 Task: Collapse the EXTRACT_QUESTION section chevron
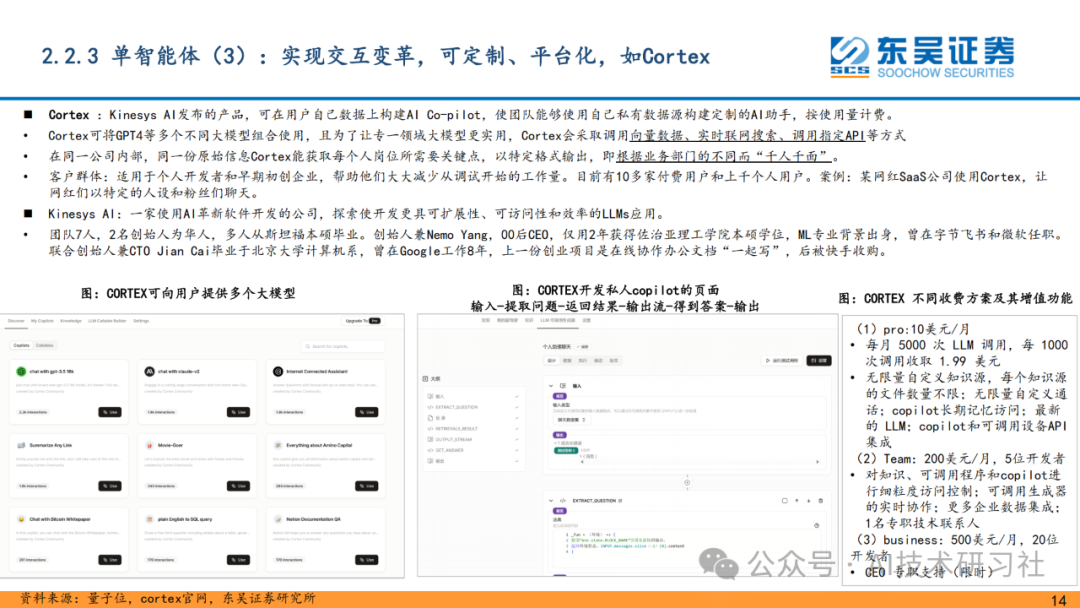551,501
